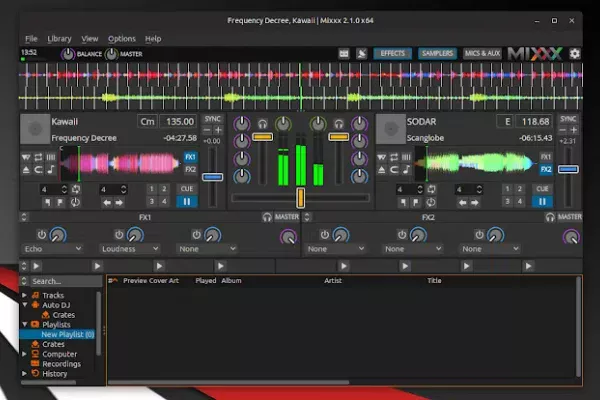Open FX2 third effect None dropdown

click(x=490, y=249)
